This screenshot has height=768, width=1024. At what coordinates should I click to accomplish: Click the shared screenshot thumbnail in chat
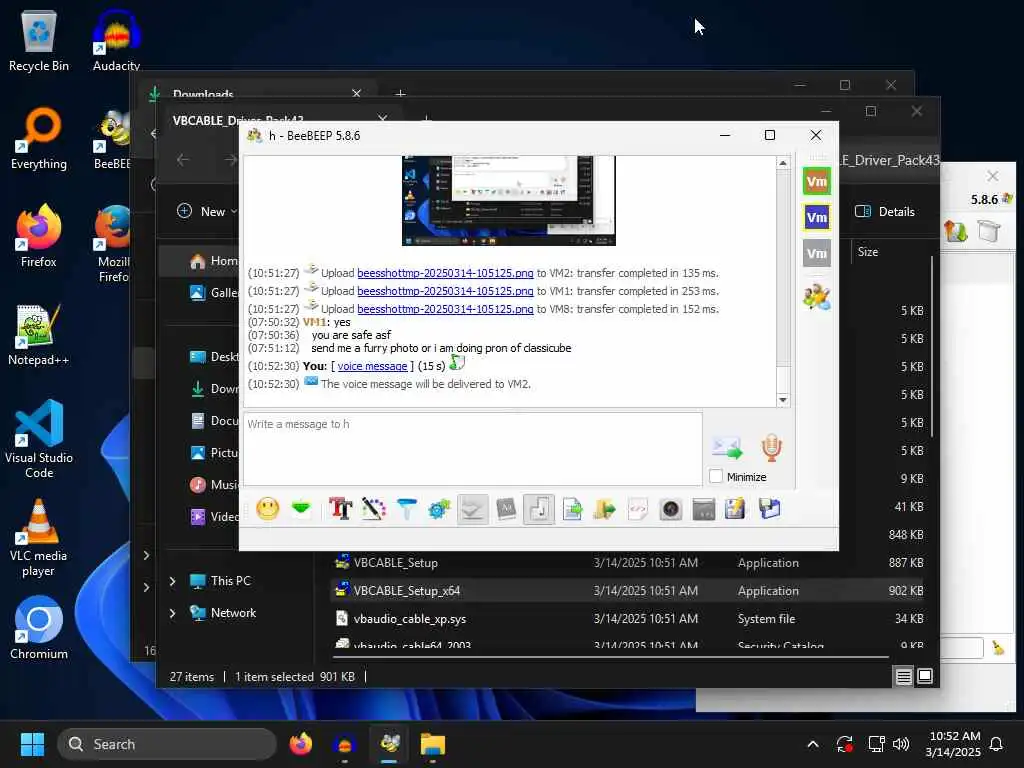pyautogui.click(x=509, y=200)
